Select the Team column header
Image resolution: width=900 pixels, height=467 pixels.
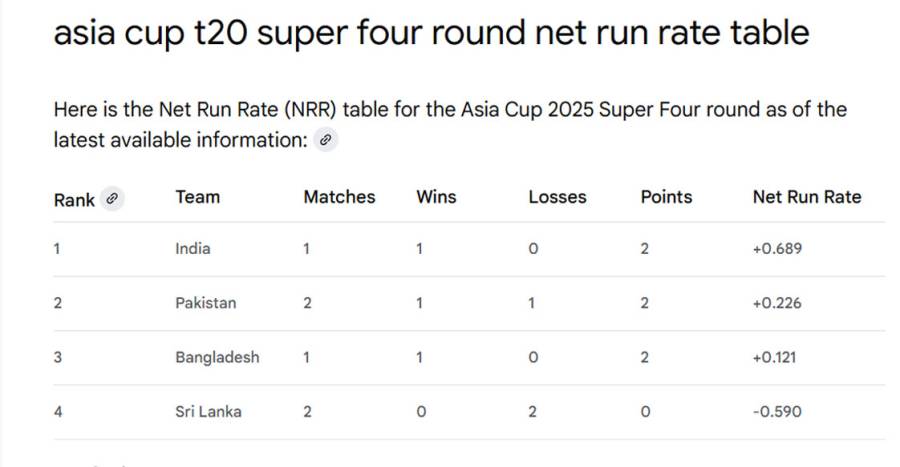point(197,197)
